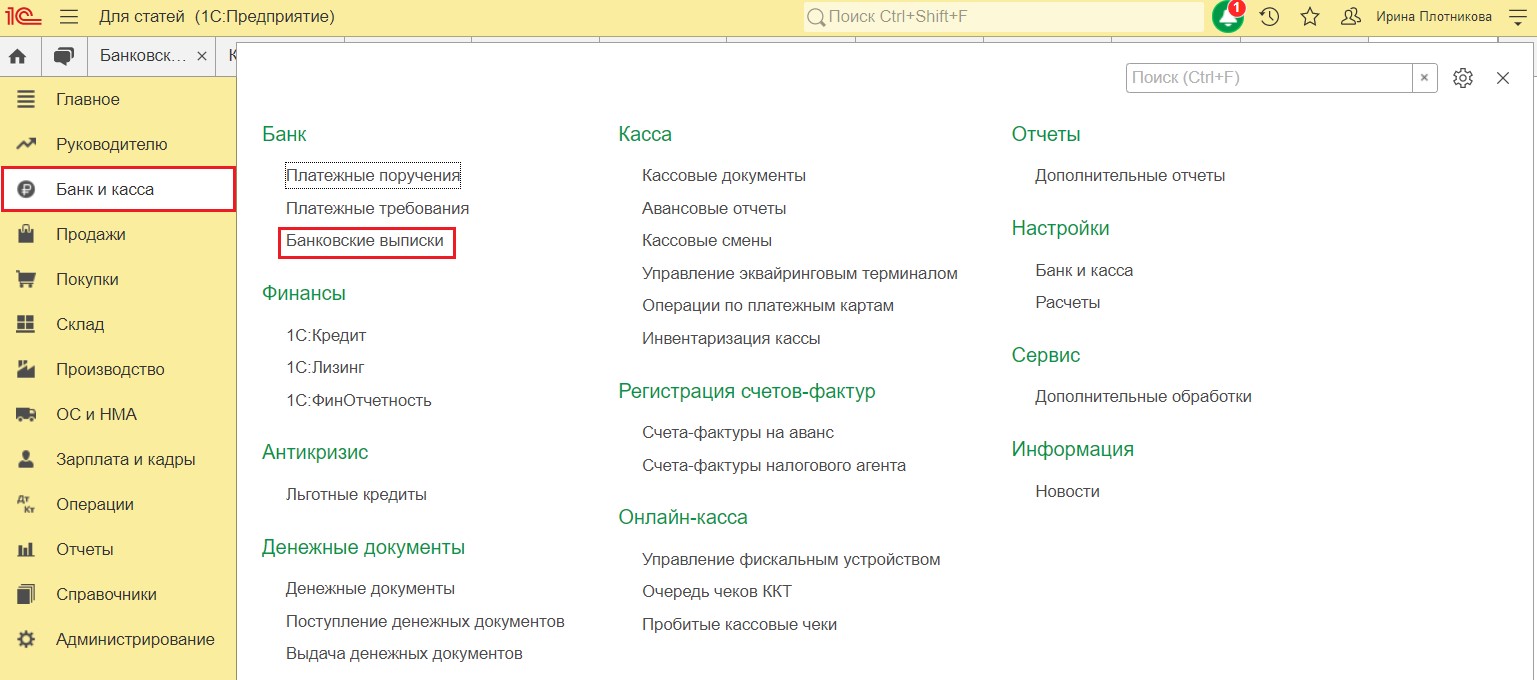
Task: Clear the menu search with x button
Action: [1425, 78]
